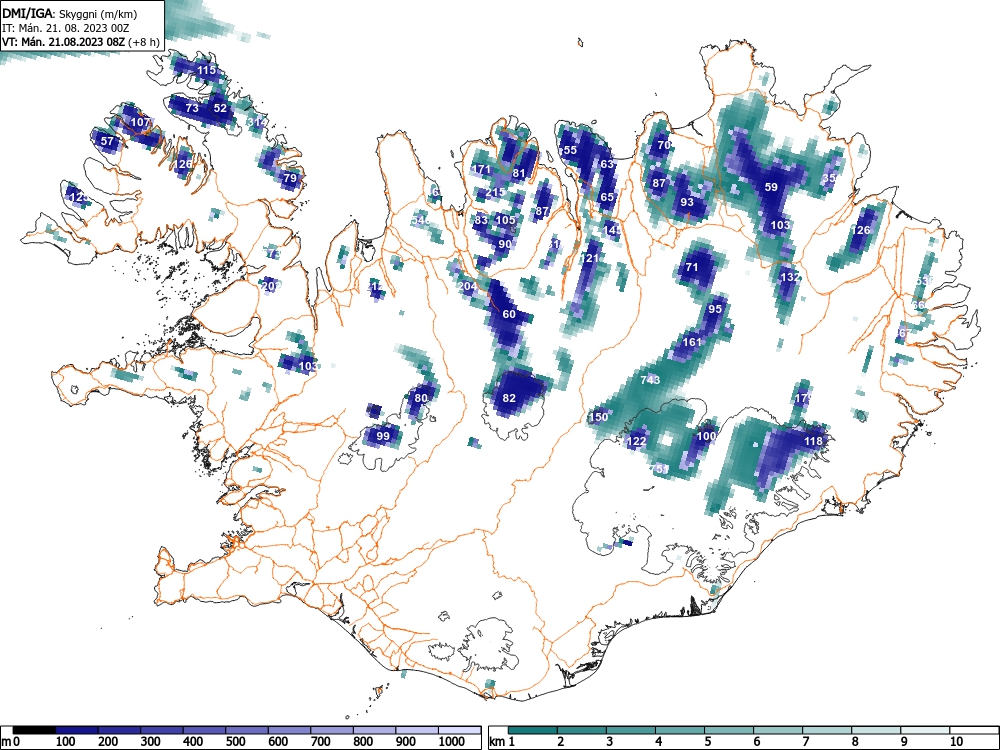
Task: Click the visibility value 150 on the map
Action: 599,417
